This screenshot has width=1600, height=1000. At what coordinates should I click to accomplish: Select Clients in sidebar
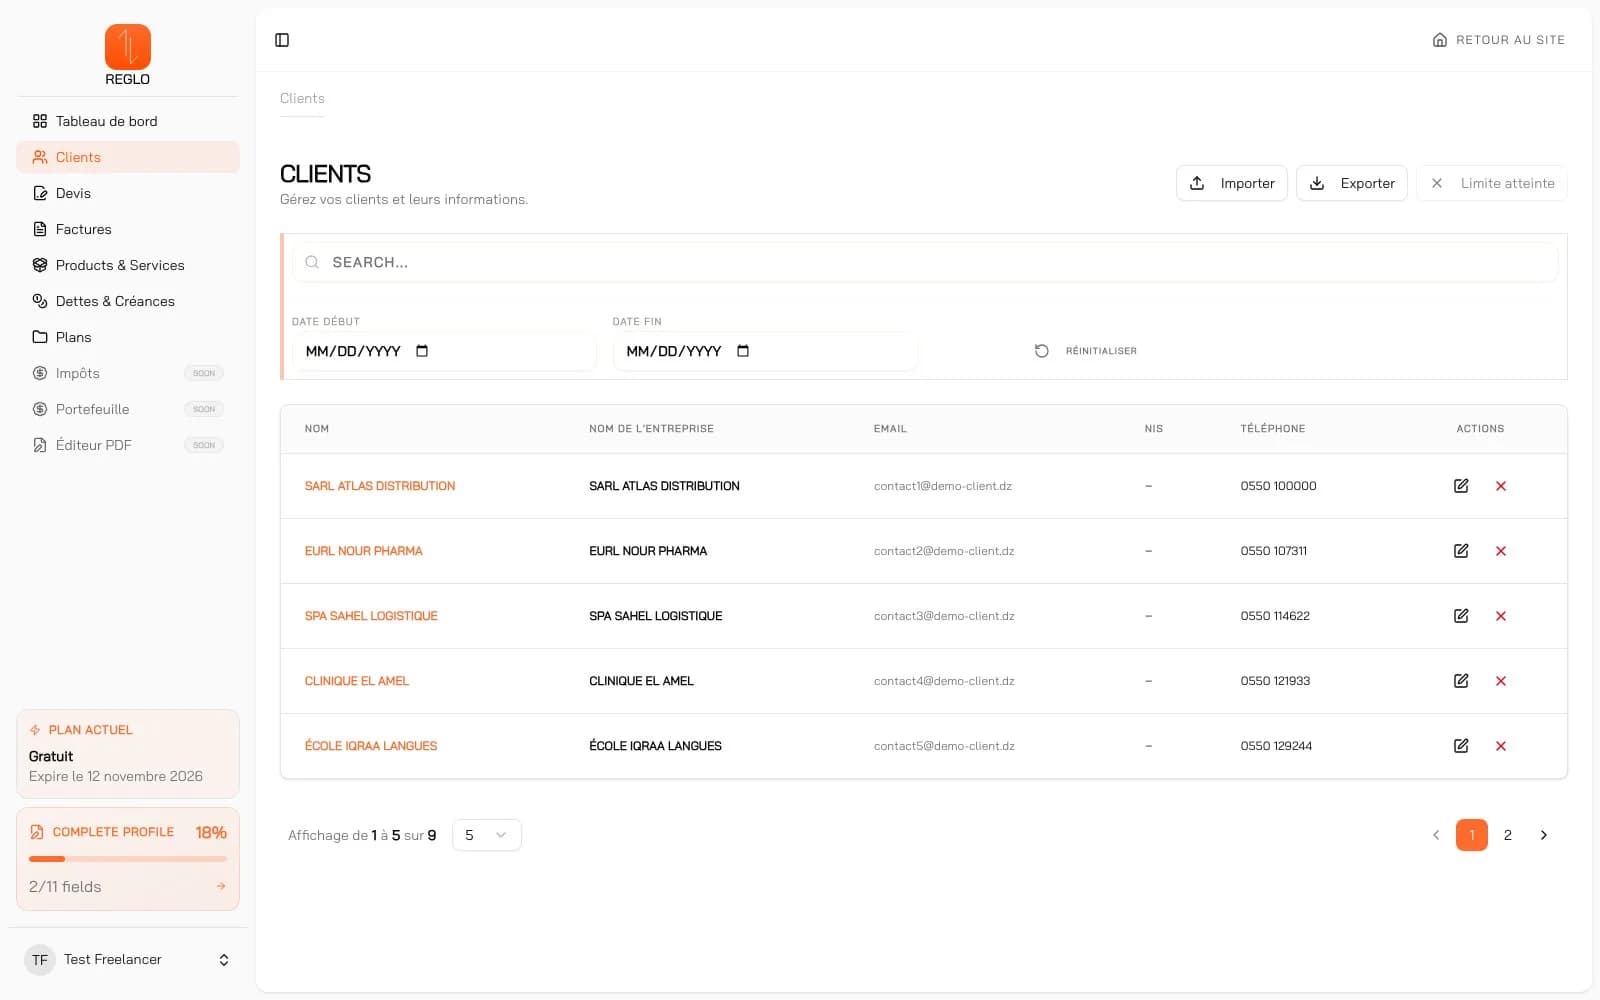coord(128,157)
